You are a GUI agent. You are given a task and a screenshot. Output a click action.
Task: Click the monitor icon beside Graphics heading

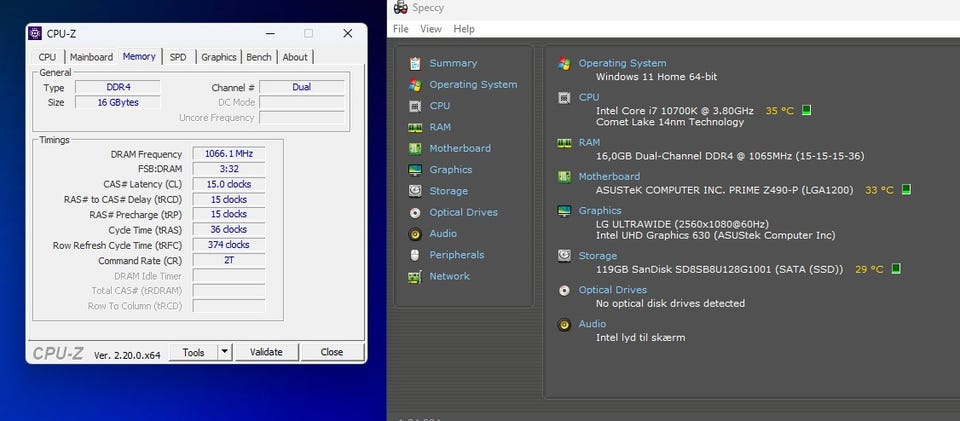point(564,211)
